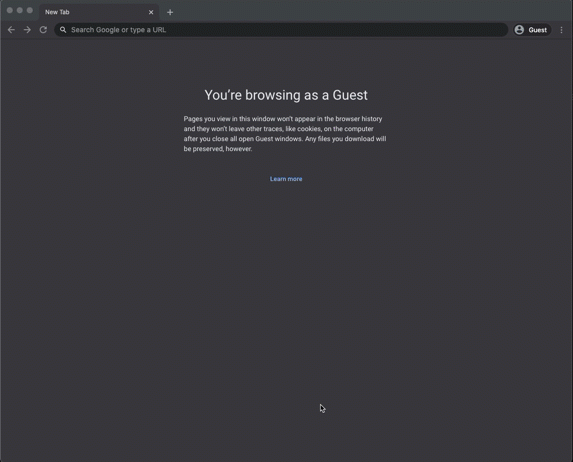Open Chrome's three-dot menu
The width and height of the screenshot is (573, 462).
[x=561, y=30]
